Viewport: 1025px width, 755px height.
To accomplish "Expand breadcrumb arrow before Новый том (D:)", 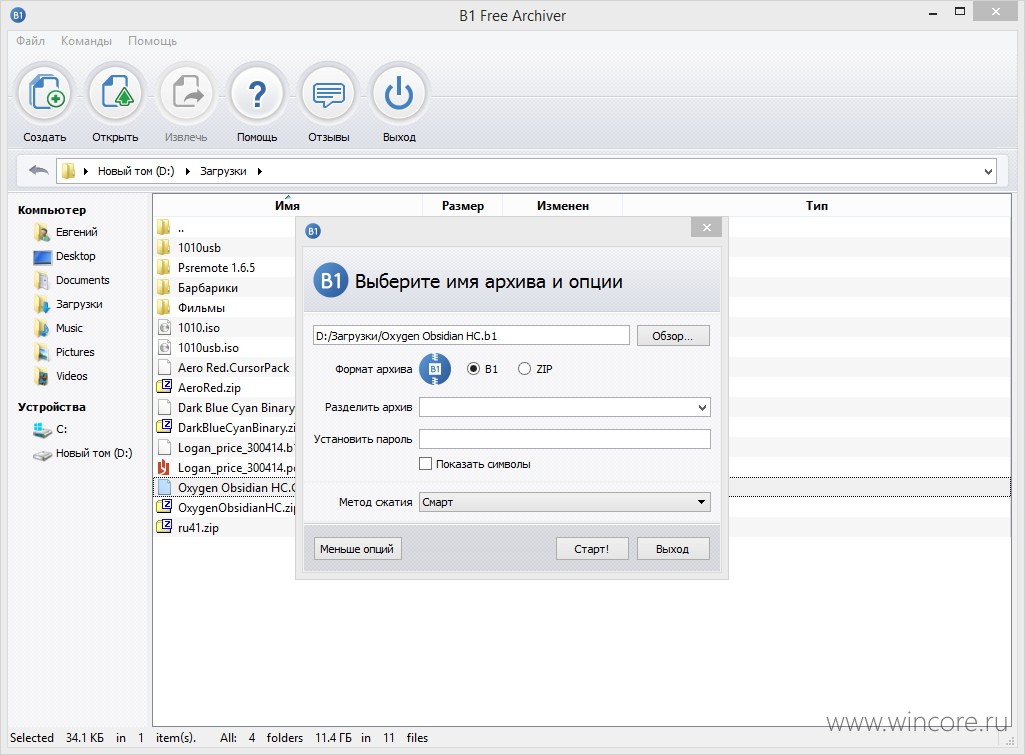I will [86, 171].
